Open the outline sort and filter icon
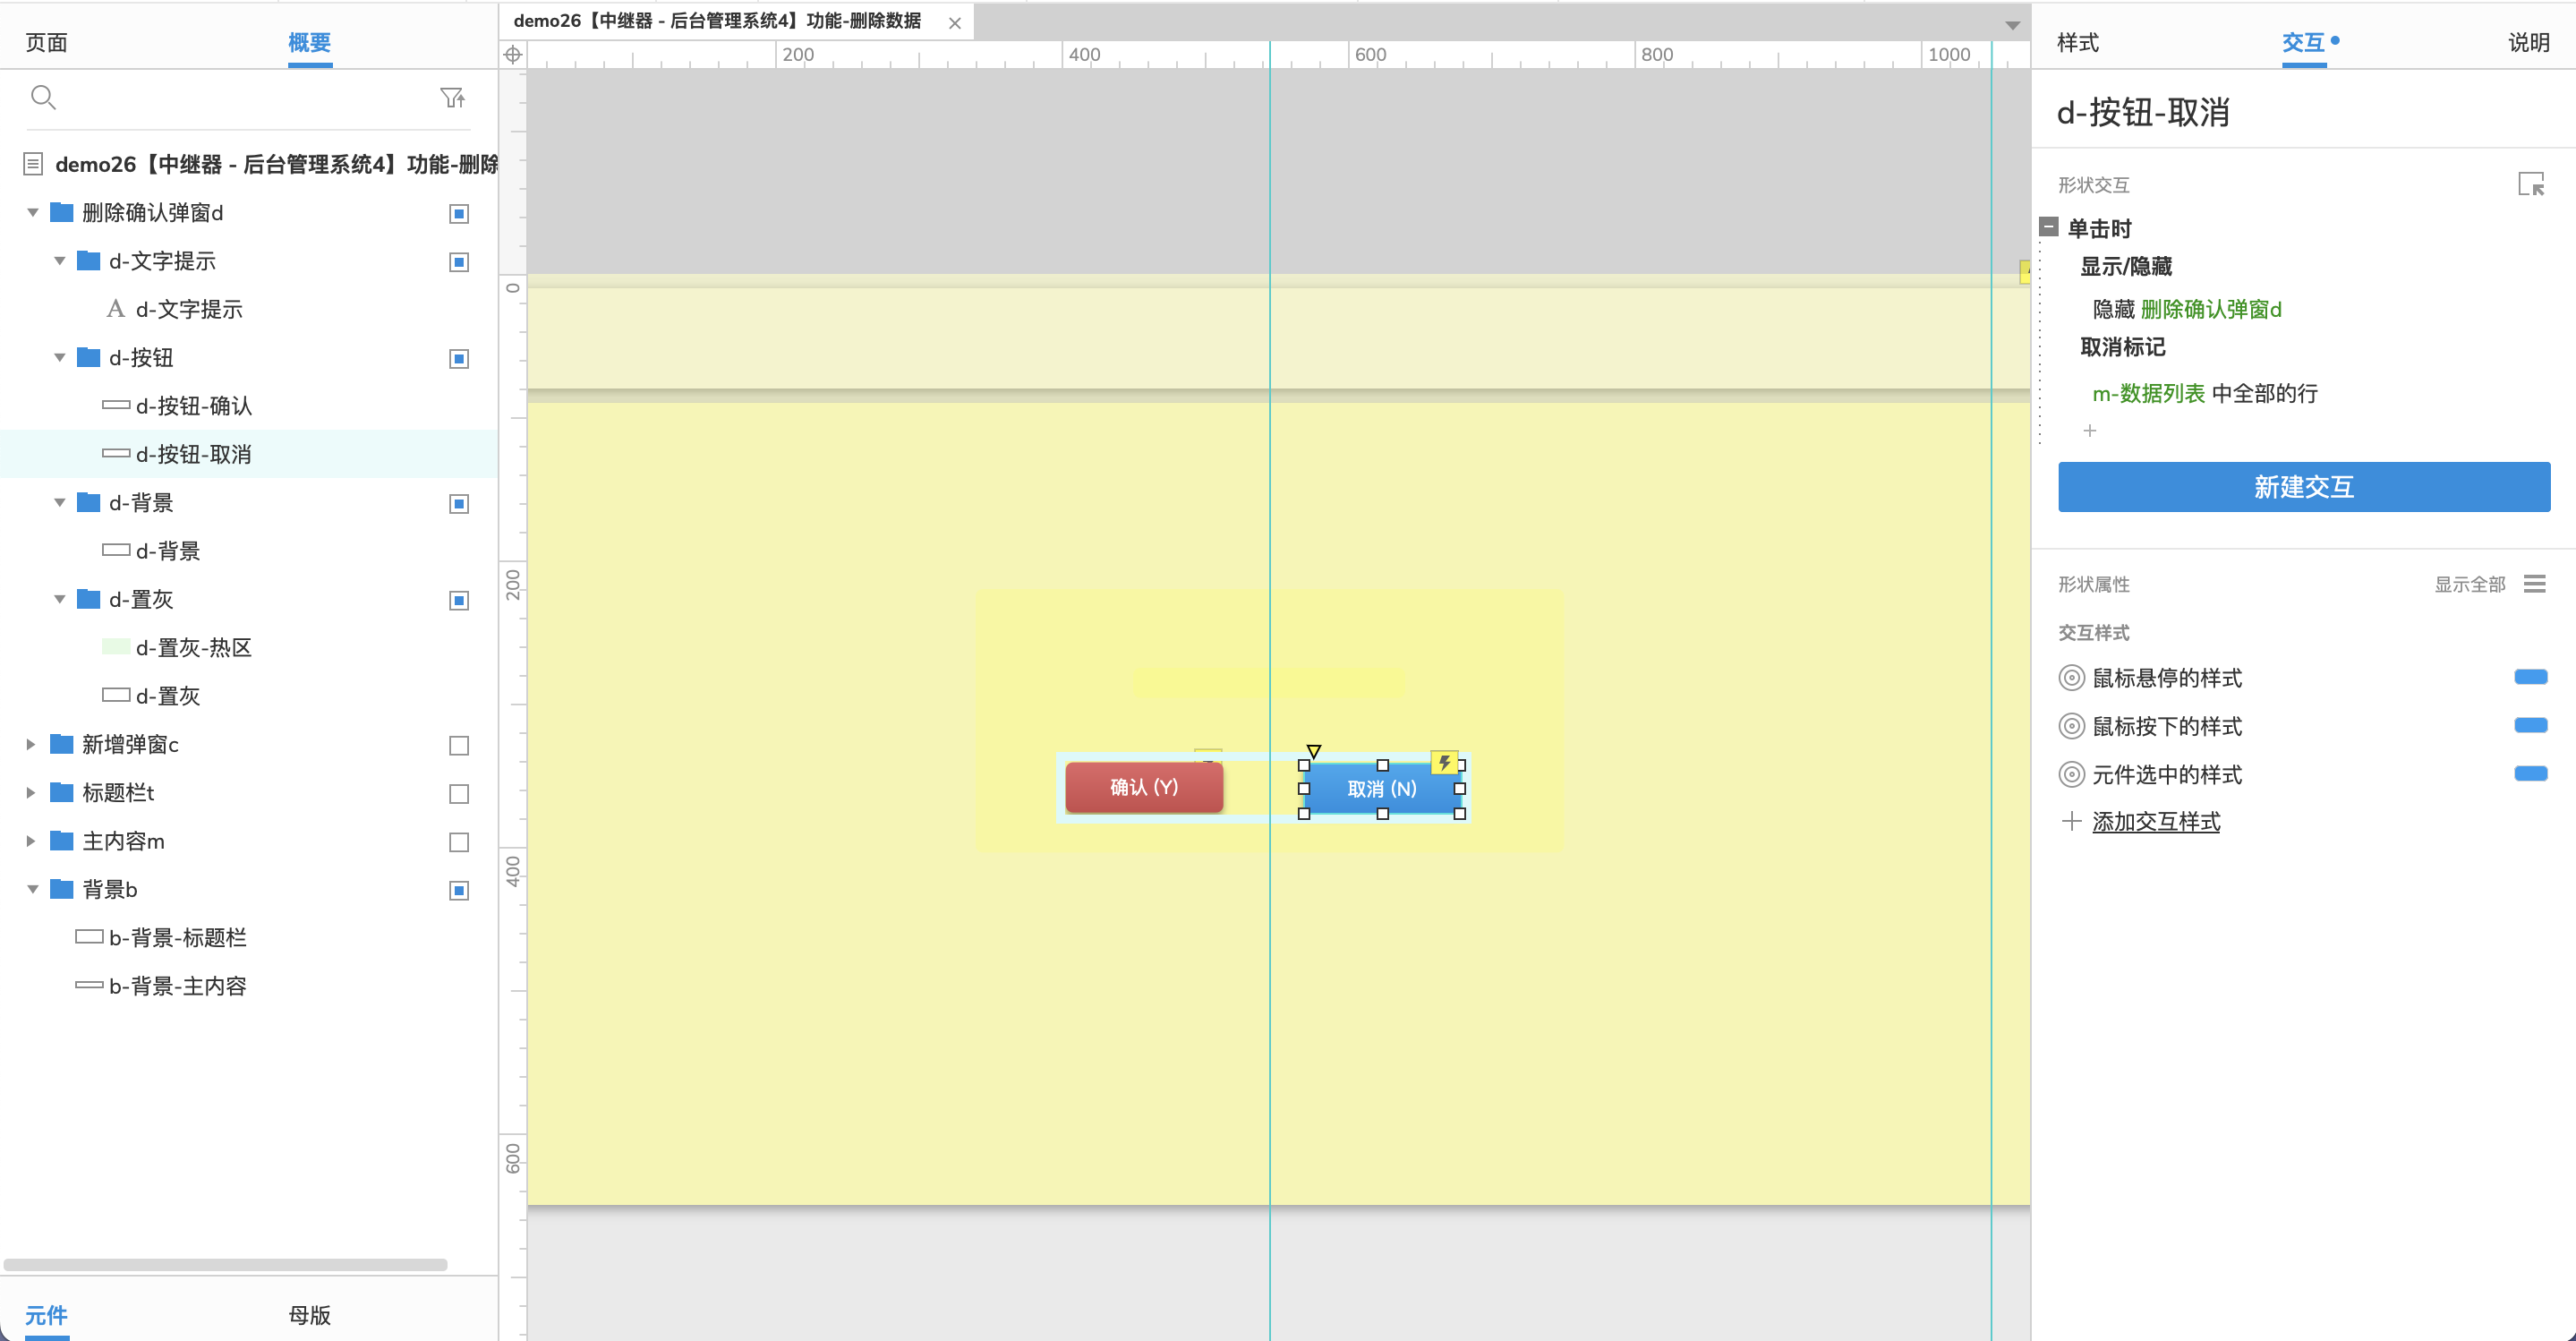The width and height of the screenshot is (2576, 1341). point(452,97)
